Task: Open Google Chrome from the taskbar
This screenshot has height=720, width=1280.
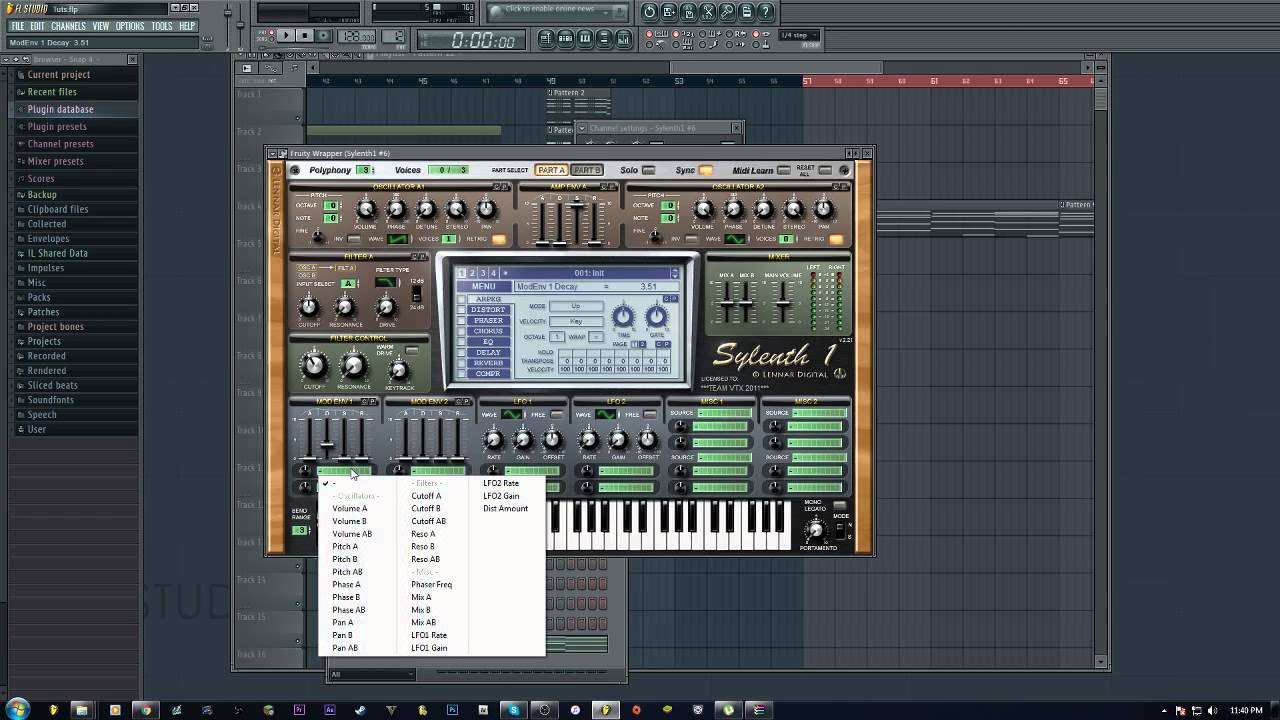Action: click(146, 710)
